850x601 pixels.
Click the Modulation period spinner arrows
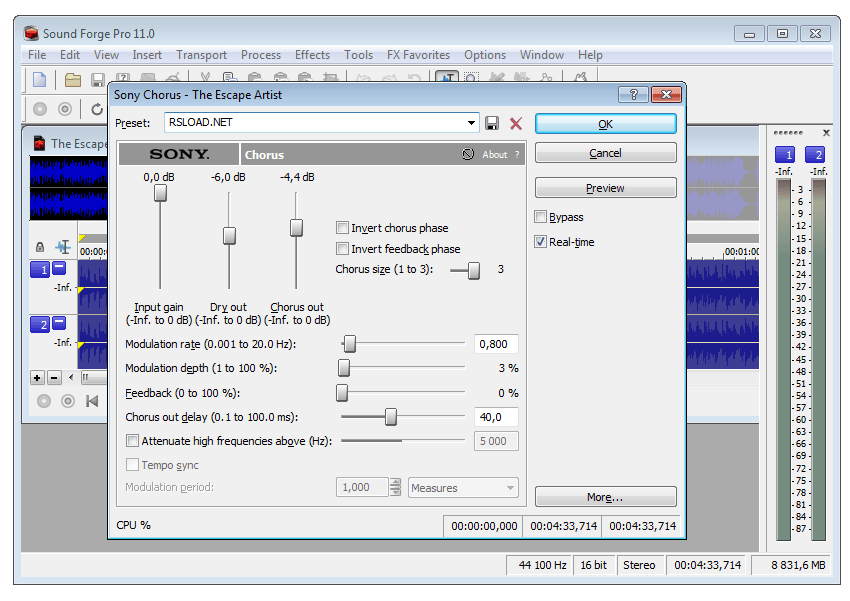tap(395, 487)
